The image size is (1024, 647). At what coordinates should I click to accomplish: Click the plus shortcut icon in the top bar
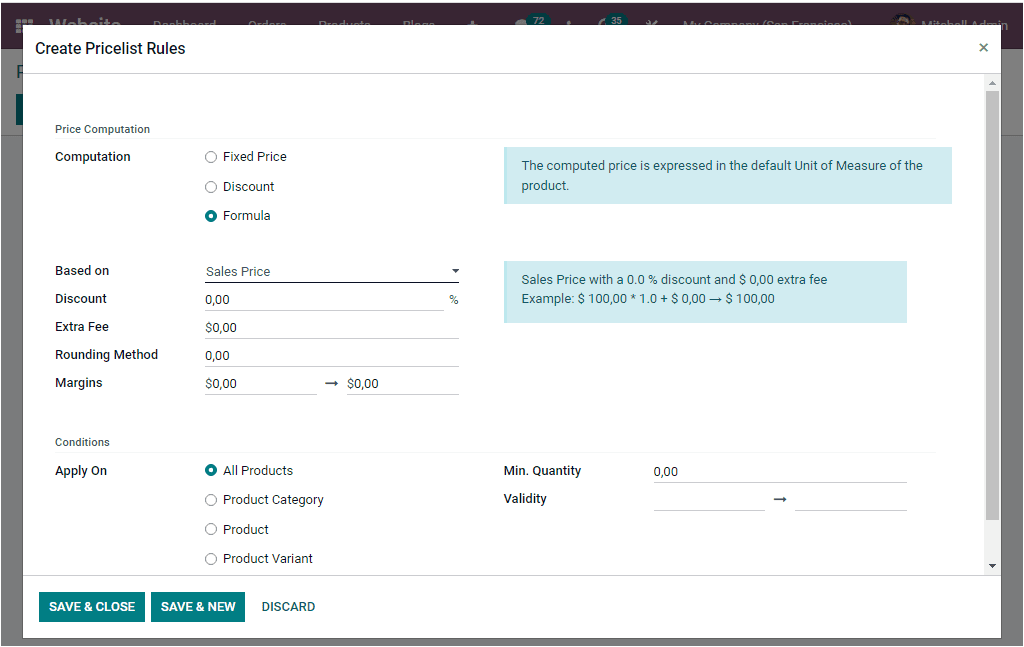(472, 25)
